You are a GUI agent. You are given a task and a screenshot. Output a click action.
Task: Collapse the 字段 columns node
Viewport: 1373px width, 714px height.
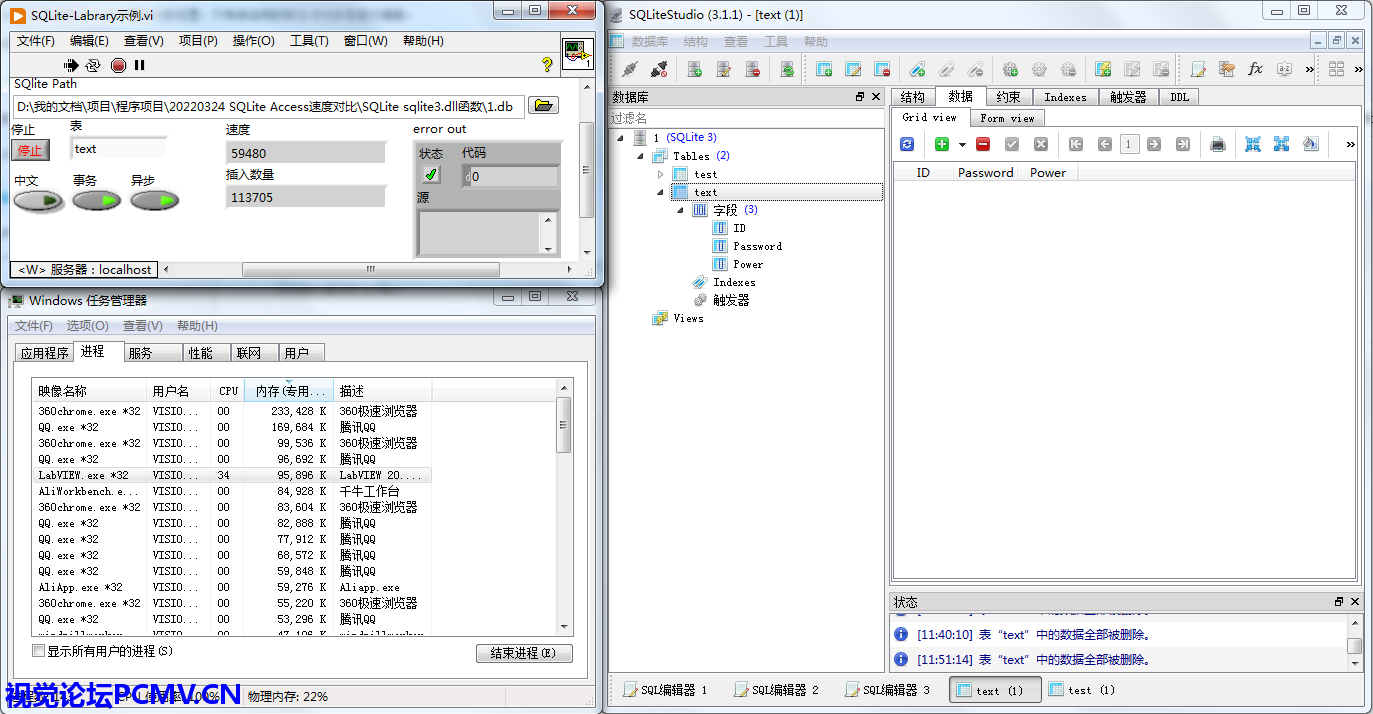point(680,210)
